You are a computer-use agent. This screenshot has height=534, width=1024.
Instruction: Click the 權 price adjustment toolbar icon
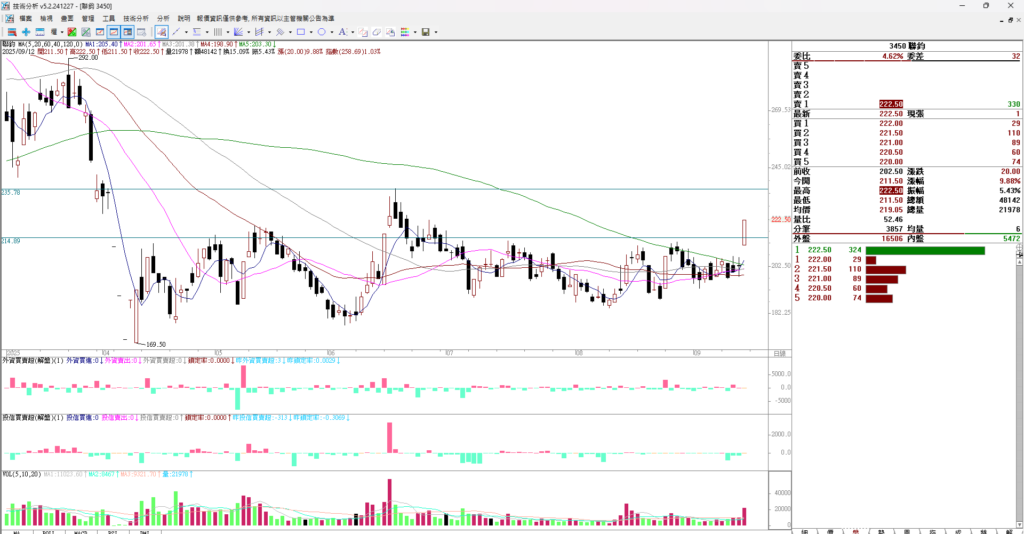click(54, 31)
